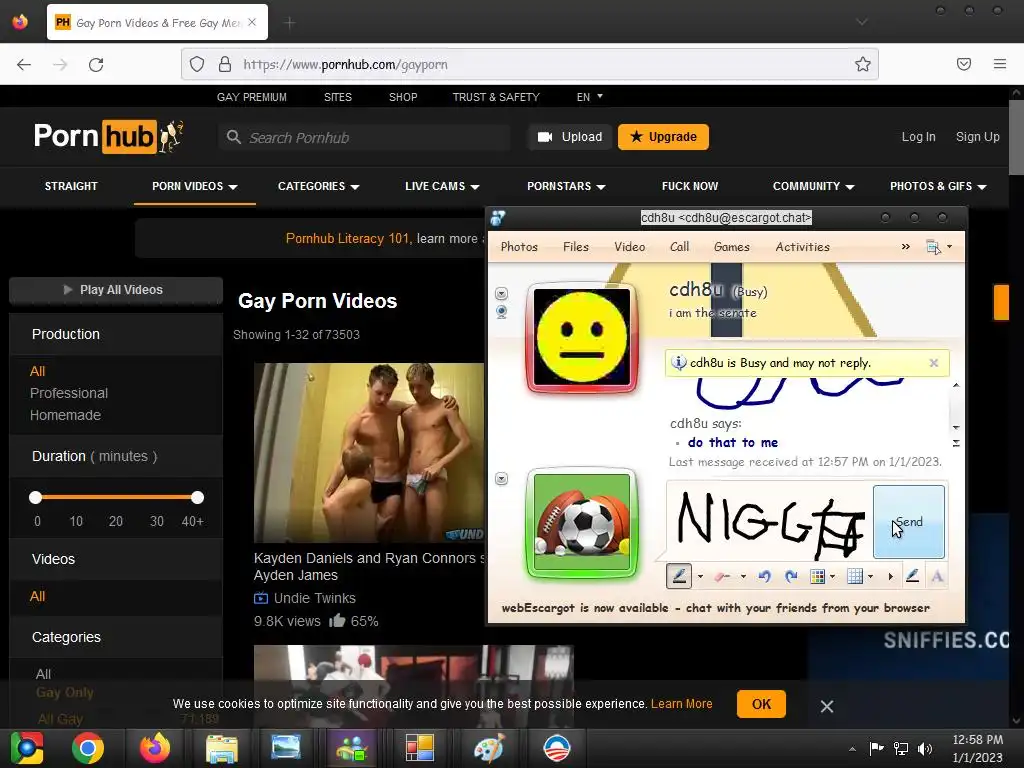Launch Chrome from the taskbar
The height and width of the screenshot is (768, 1024).
tap(88, 748)
